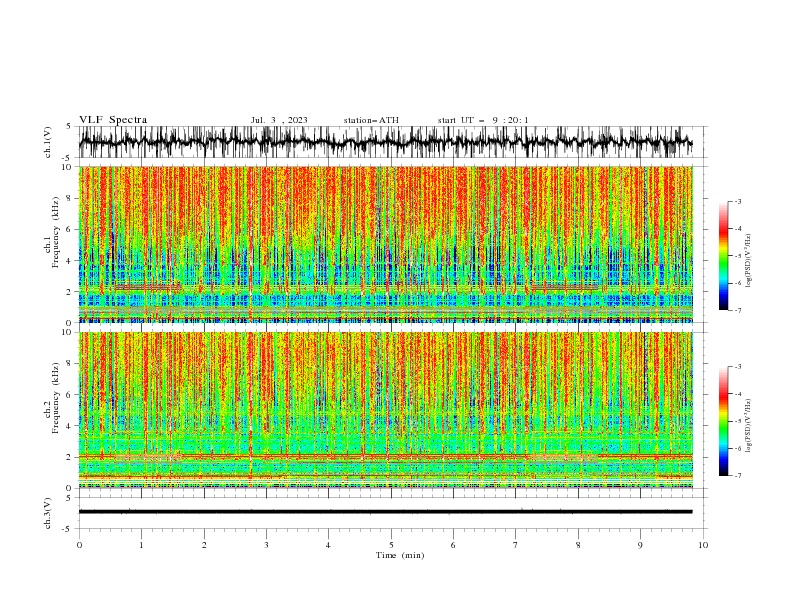Click the "7" tick on the time axis
792x612 pixels.
pos(516,545)
